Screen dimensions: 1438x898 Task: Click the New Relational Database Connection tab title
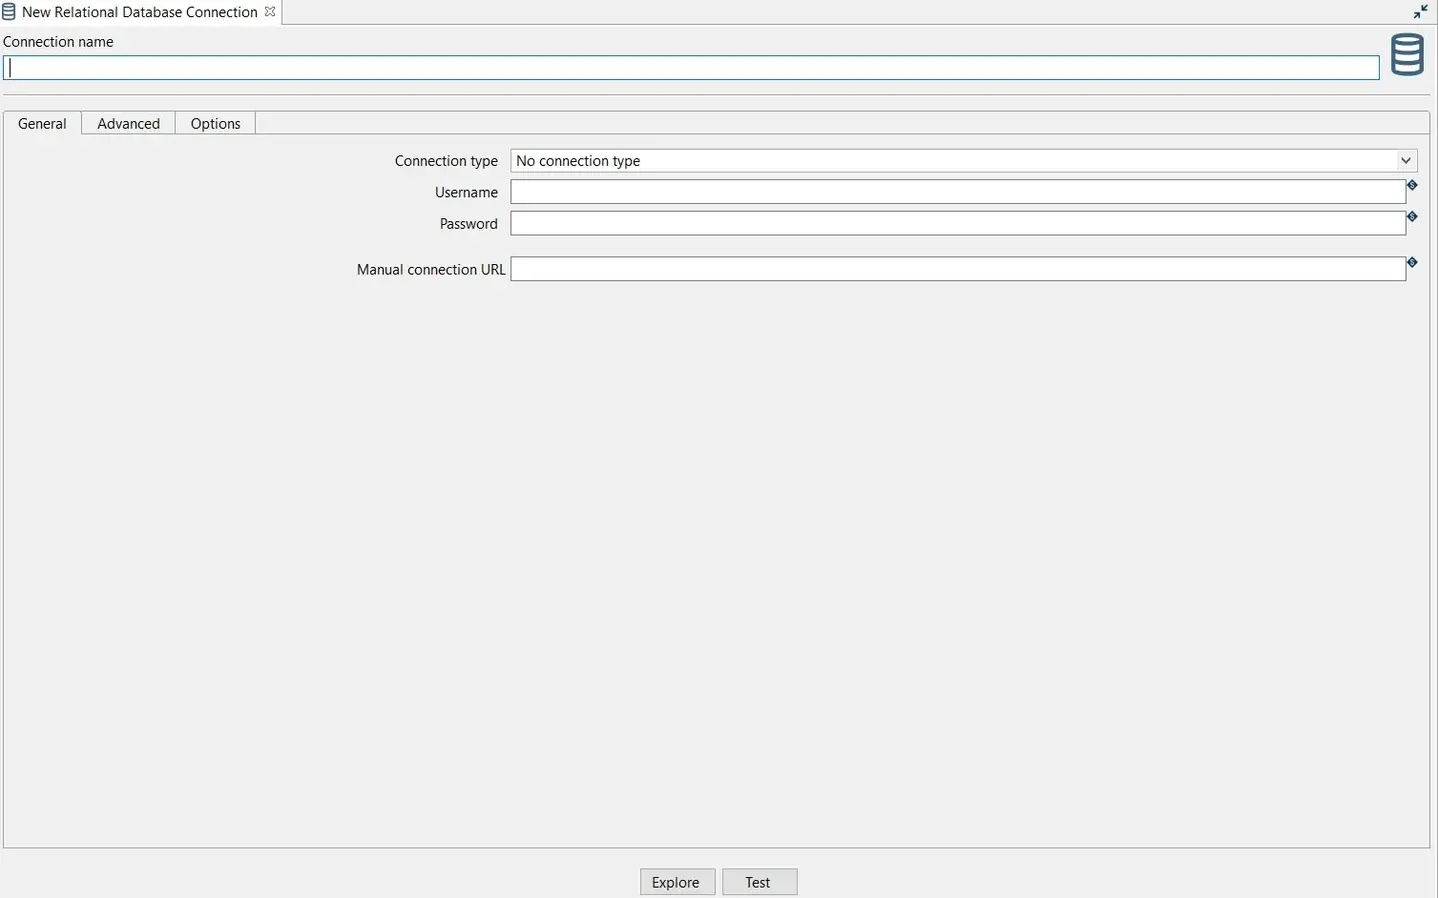click(x=140, y=11)
